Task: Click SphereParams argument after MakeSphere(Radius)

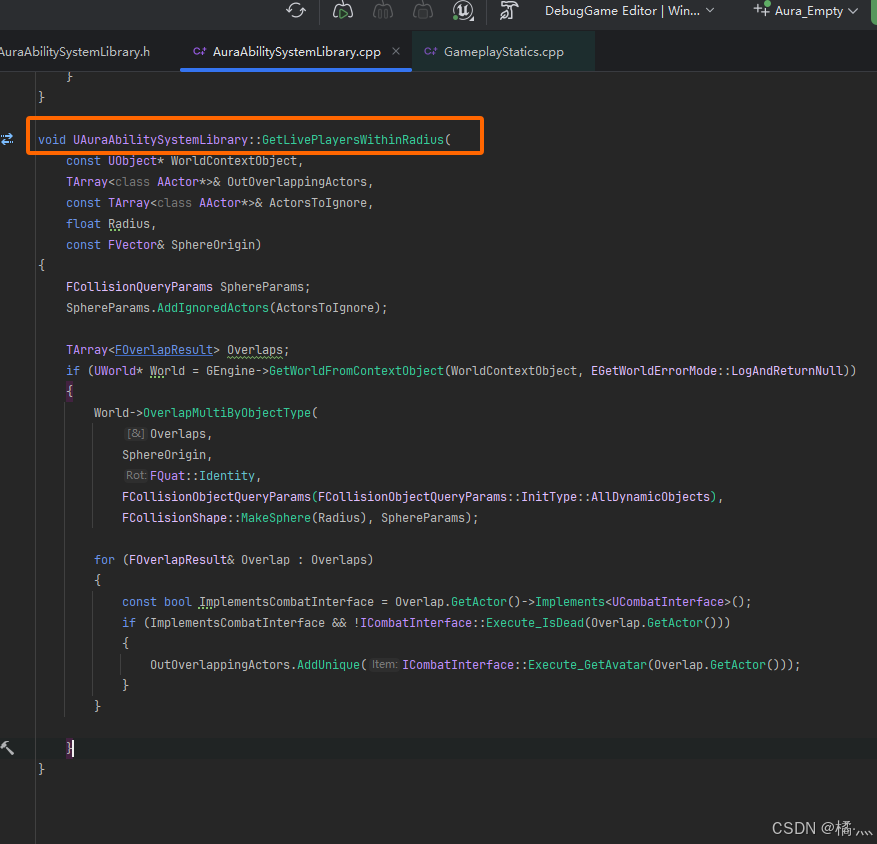Action: point(423,518)
